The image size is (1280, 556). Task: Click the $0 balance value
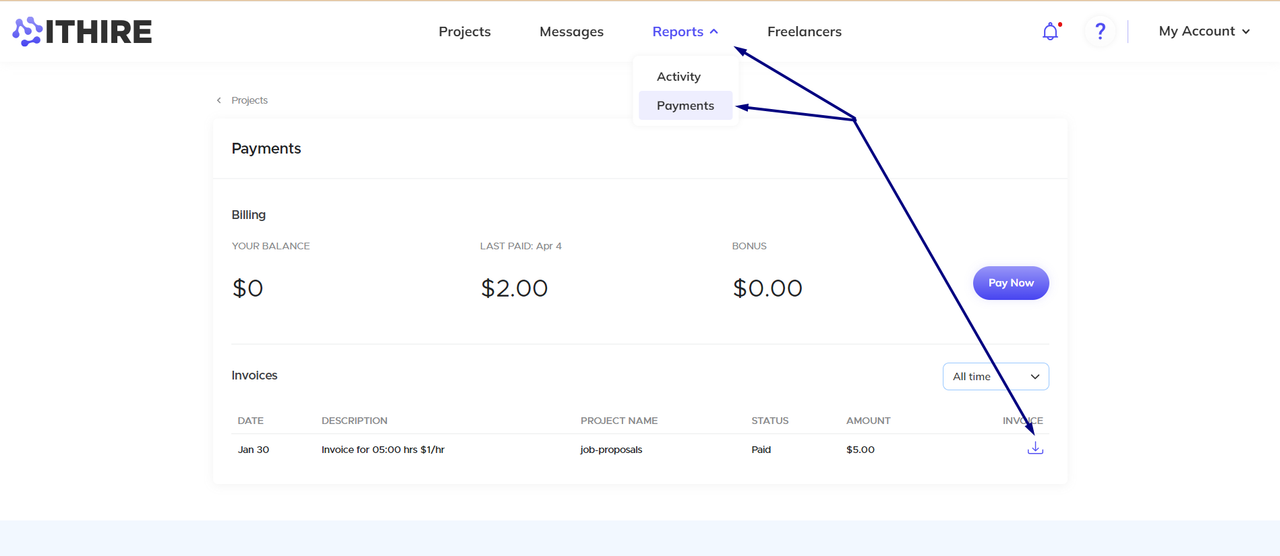click(x=248, y=289)
